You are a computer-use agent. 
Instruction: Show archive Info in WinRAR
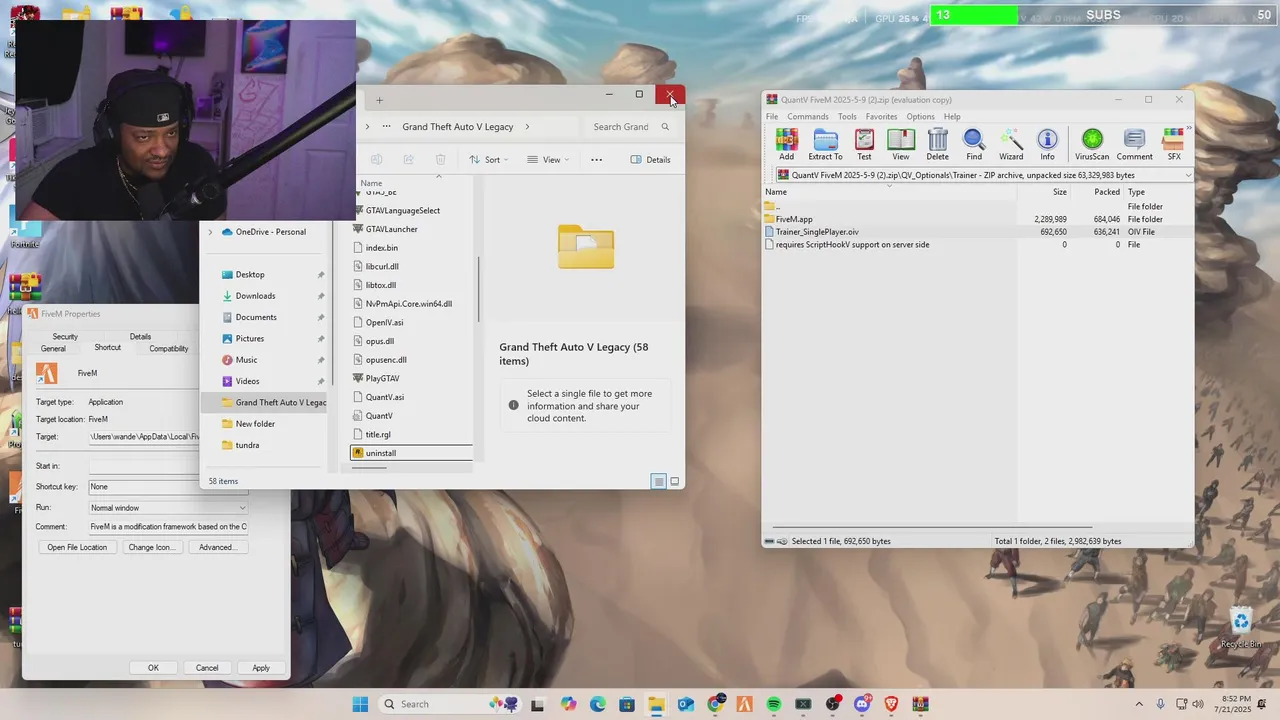pos(1047,145)
